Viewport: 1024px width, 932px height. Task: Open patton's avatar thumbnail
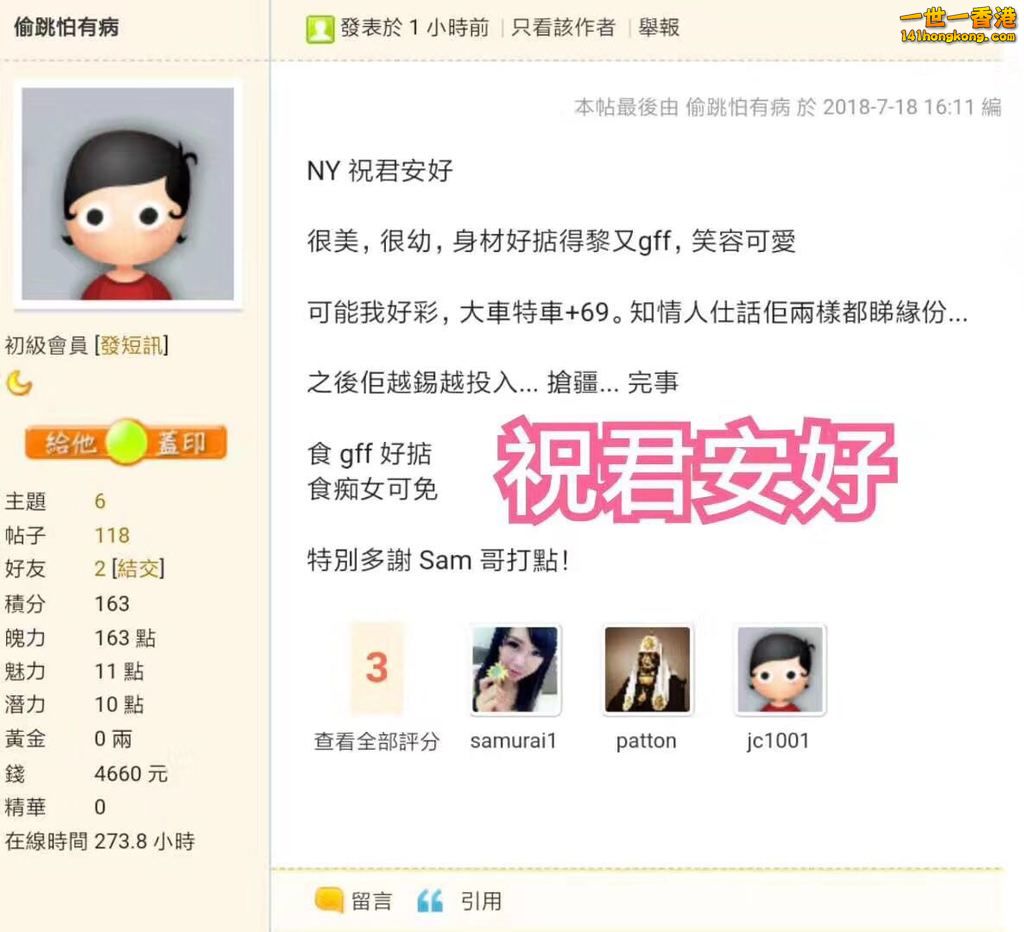point(647,669)
